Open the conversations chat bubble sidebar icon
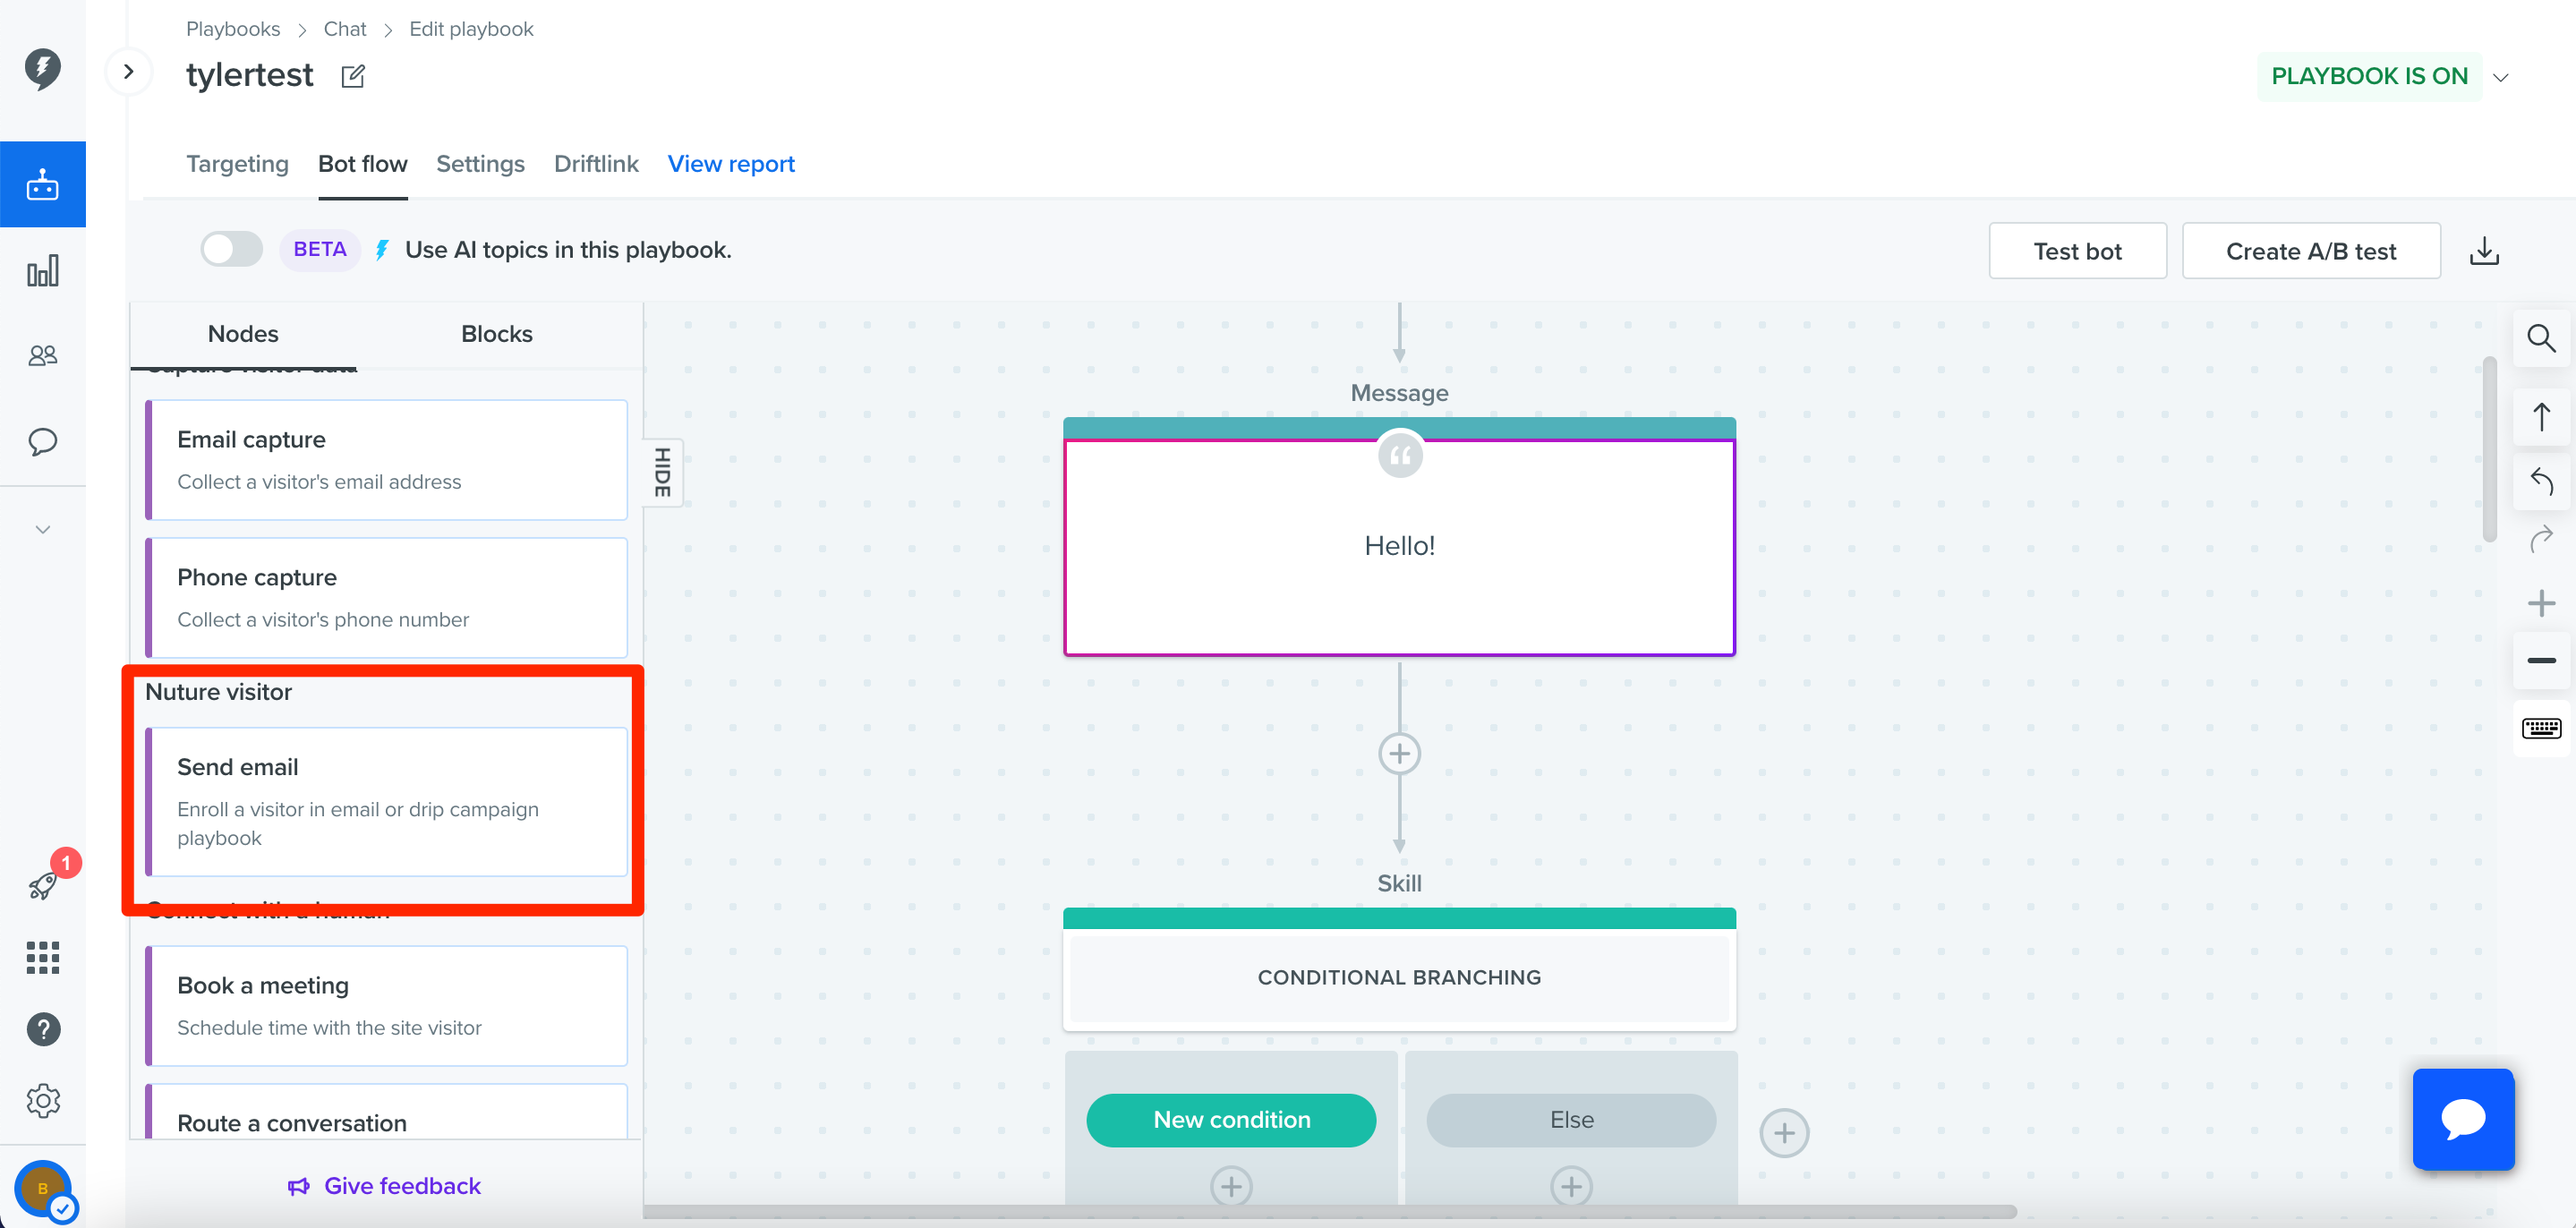Viewport: 2576px width, 1228px height. pos(42,441)
